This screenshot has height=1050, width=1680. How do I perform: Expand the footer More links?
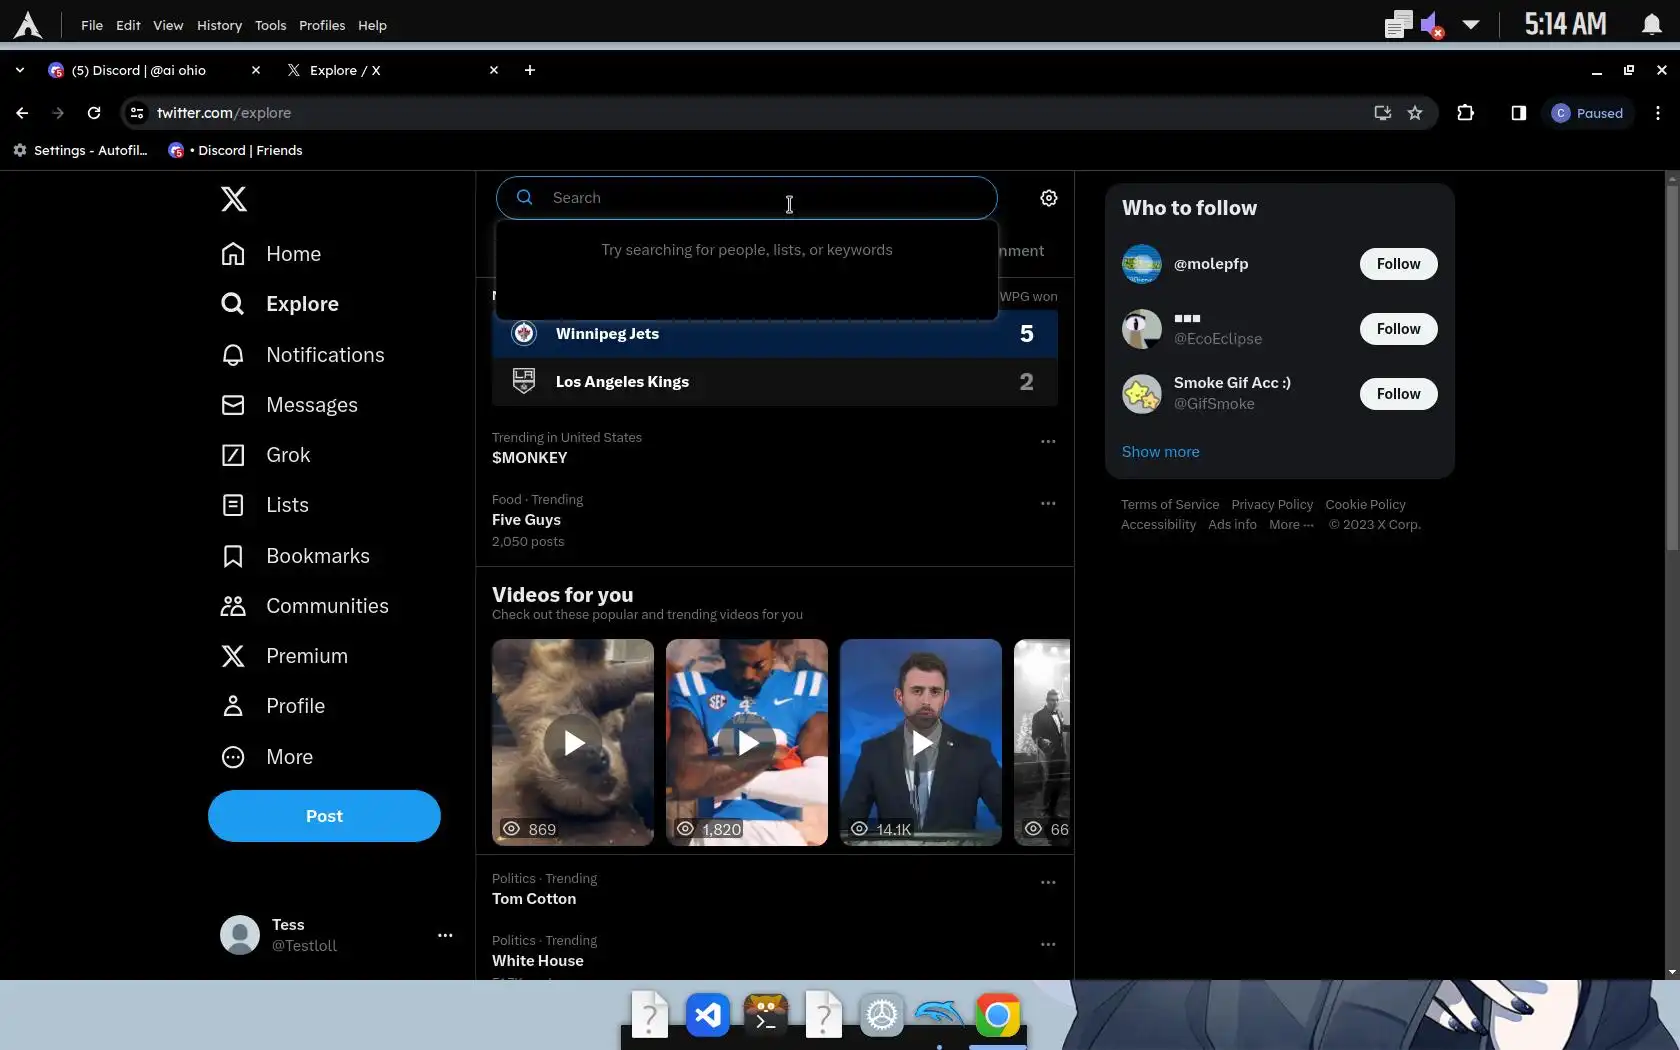pos(1291,525)
